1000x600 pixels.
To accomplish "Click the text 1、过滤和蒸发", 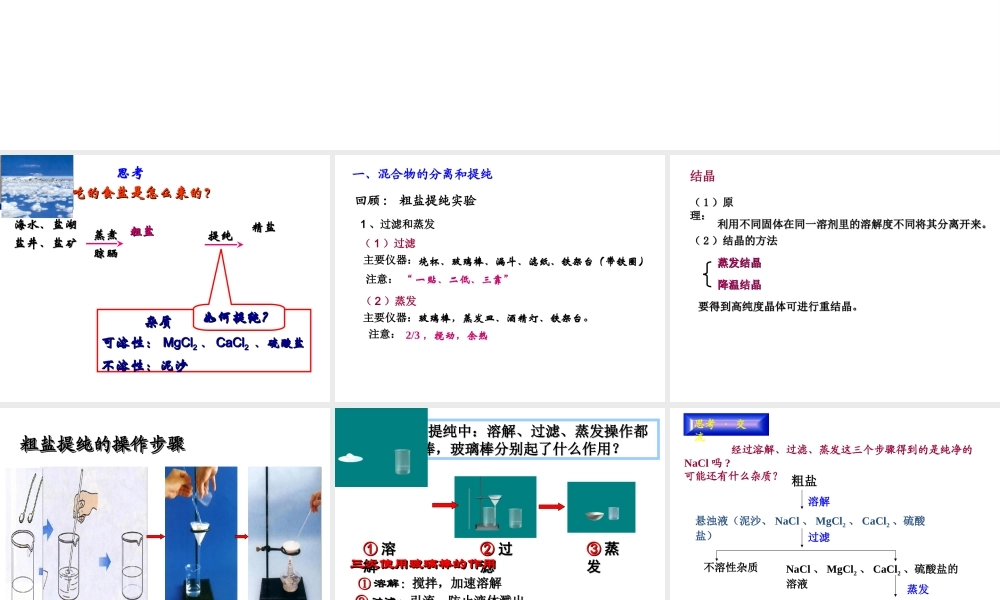I will (x=397, y=224).
